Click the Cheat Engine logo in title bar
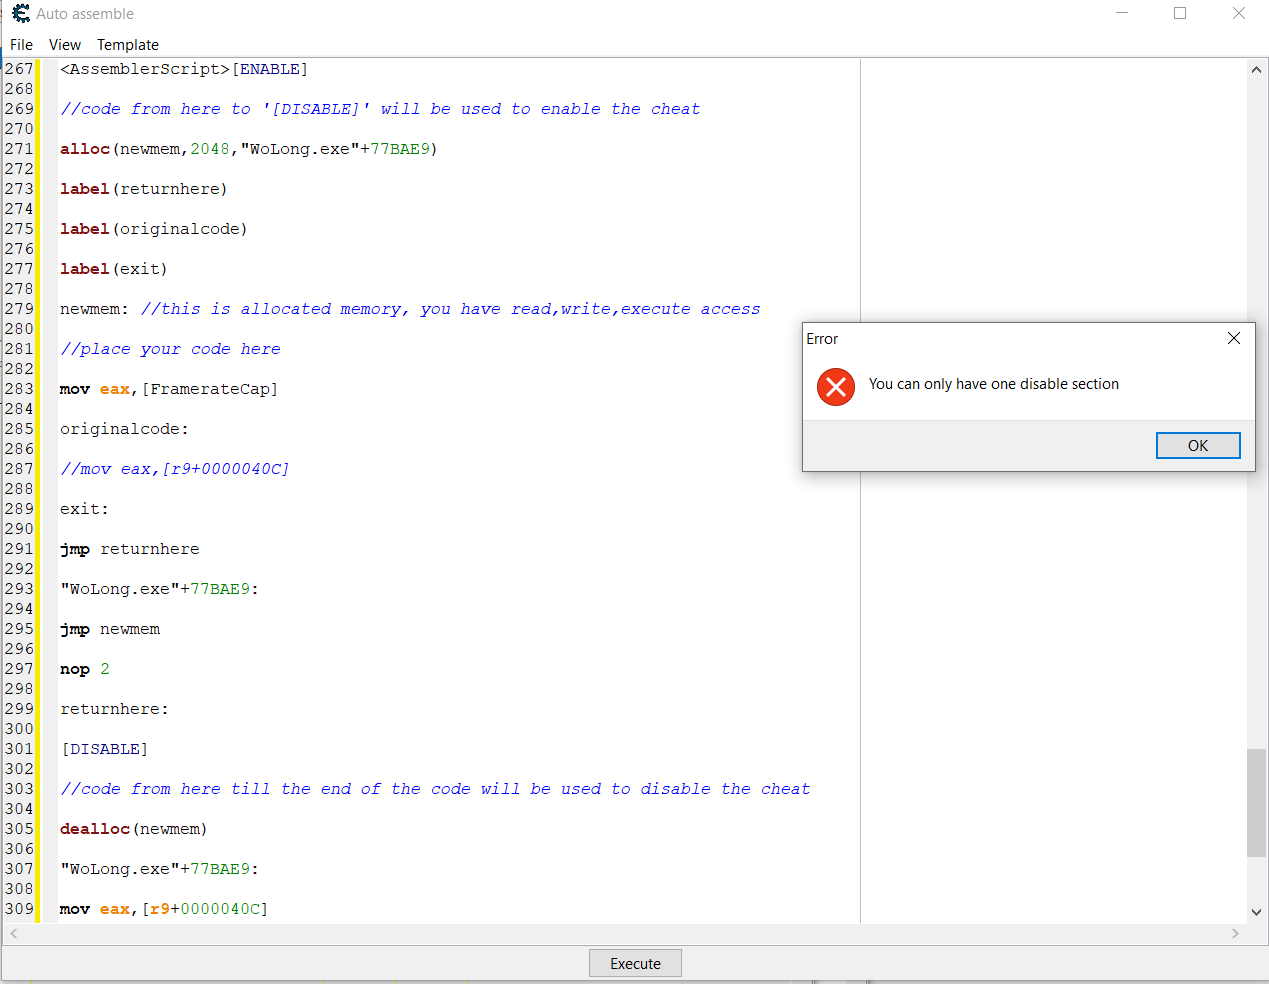 coord(20,14)
